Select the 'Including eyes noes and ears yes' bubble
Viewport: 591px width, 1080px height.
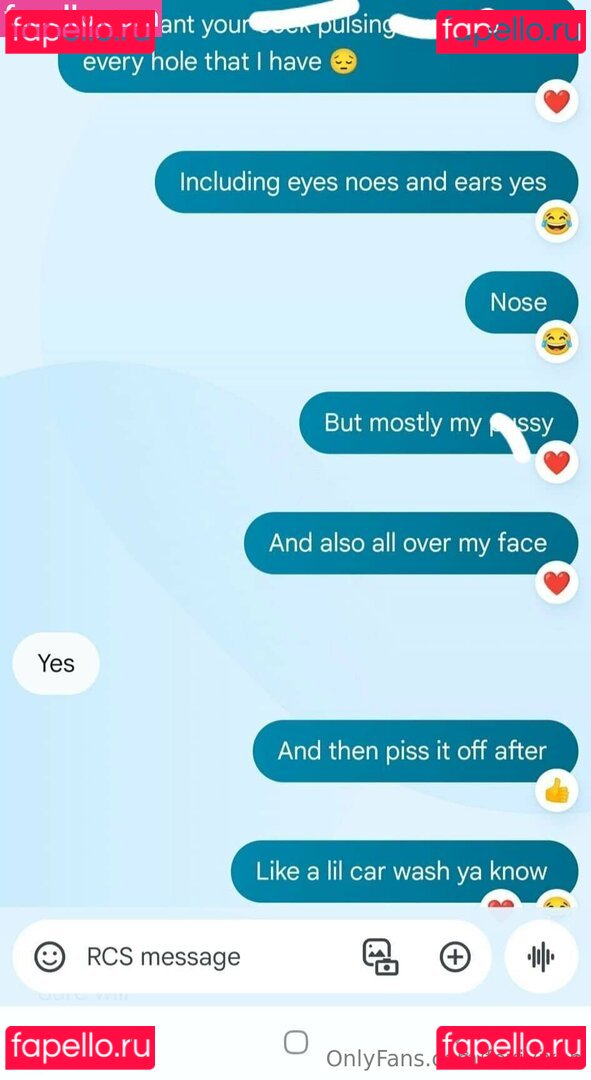tap(366, 182)
